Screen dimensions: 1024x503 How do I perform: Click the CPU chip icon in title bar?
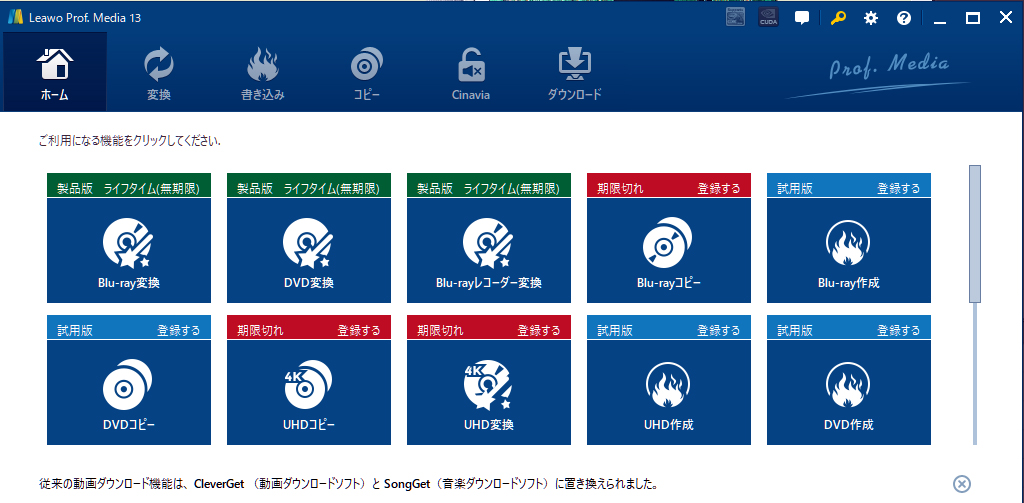pyautogui.click(x=735, y=18)
